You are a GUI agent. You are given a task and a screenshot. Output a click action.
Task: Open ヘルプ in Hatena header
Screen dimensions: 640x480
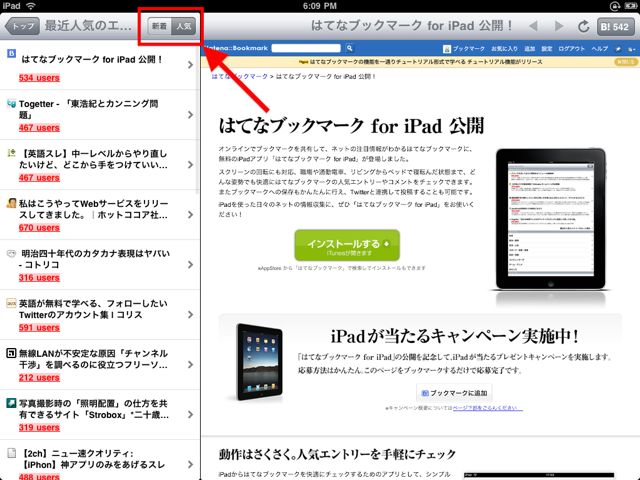tap(600, 49)
